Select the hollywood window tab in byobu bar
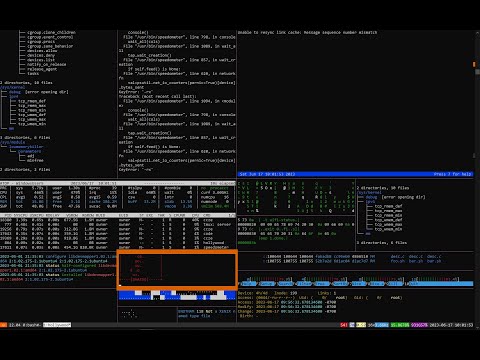The image size is (480, 360). [x=57, y=325]
